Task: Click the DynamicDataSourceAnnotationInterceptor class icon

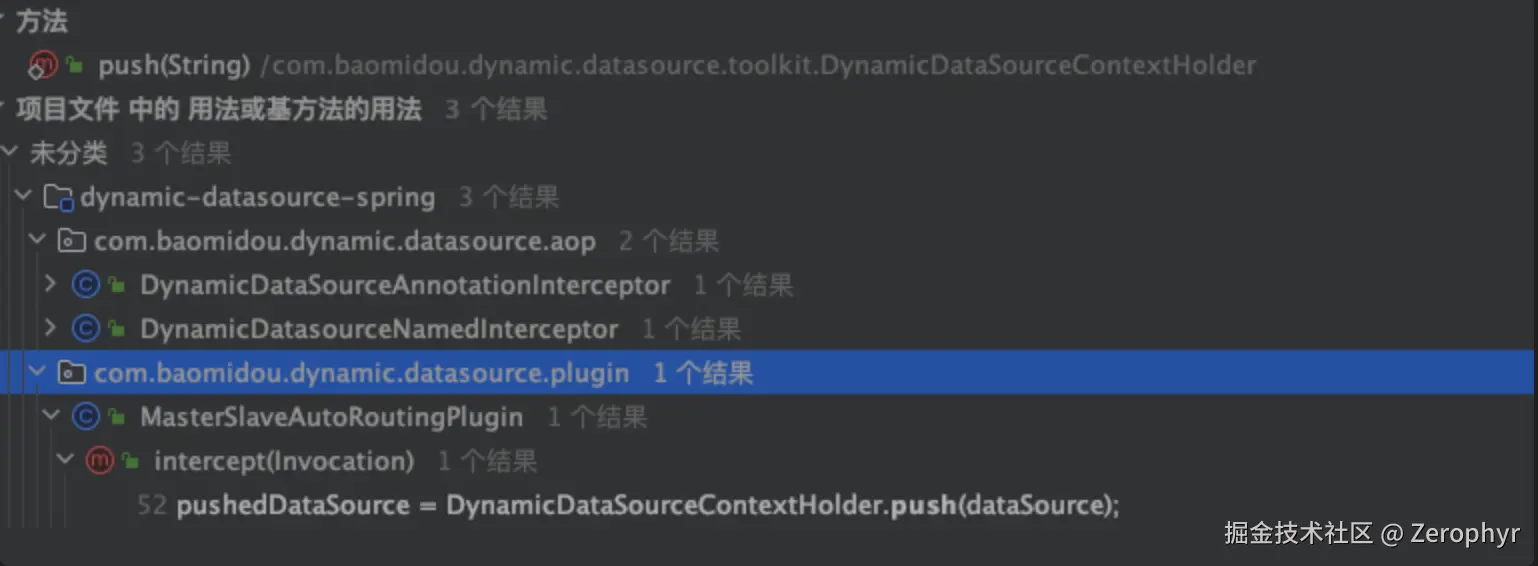Action: point(86,286)
